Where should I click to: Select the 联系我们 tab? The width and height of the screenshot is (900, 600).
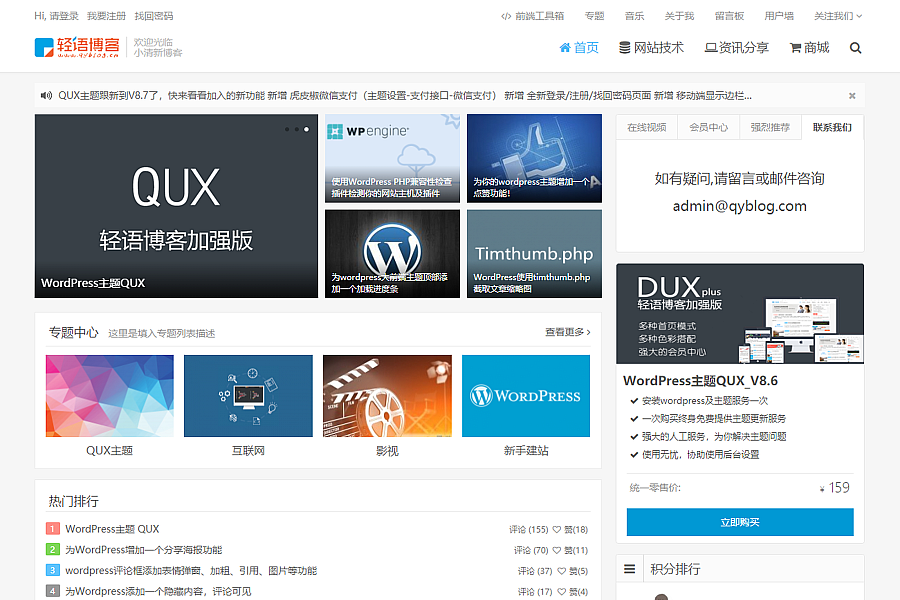pos(832,127)
